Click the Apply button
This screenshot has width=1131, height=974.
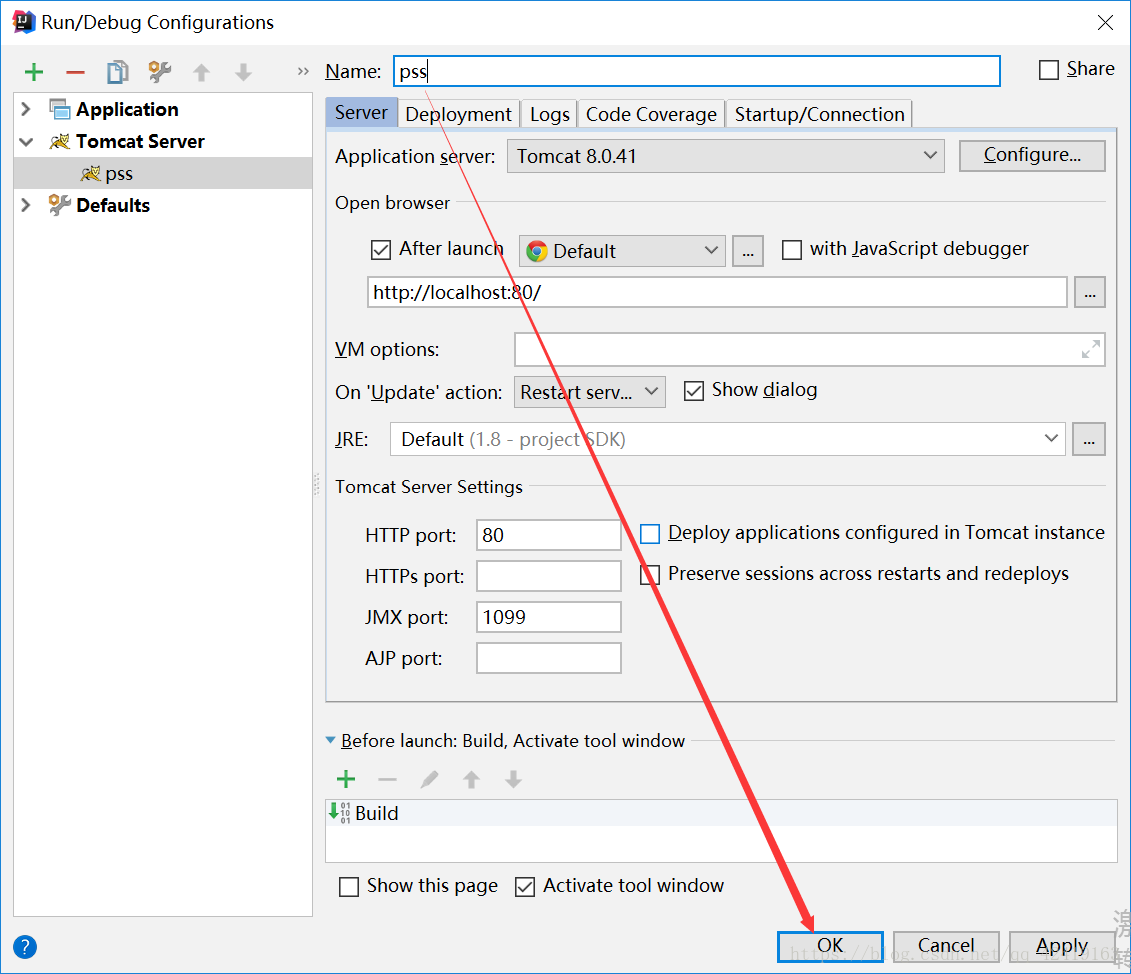[1062, 946]
